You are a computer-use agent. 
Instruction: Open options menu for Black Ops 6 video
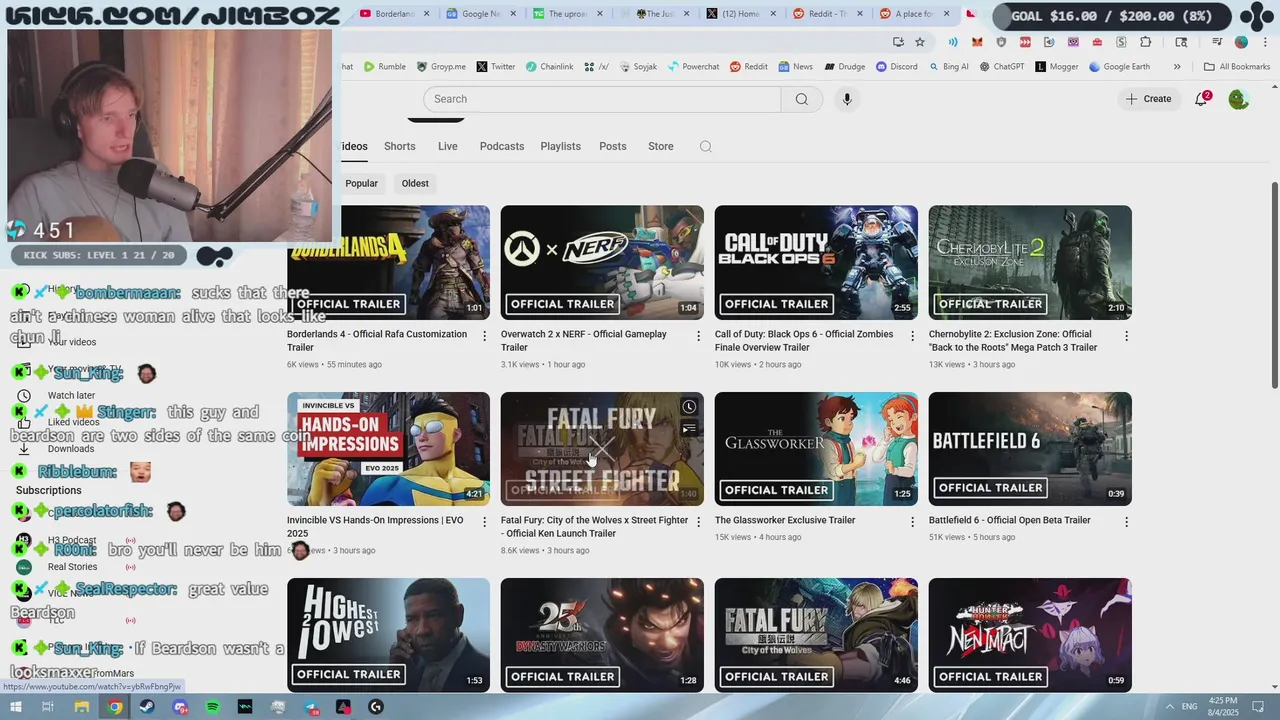[912, 336]
